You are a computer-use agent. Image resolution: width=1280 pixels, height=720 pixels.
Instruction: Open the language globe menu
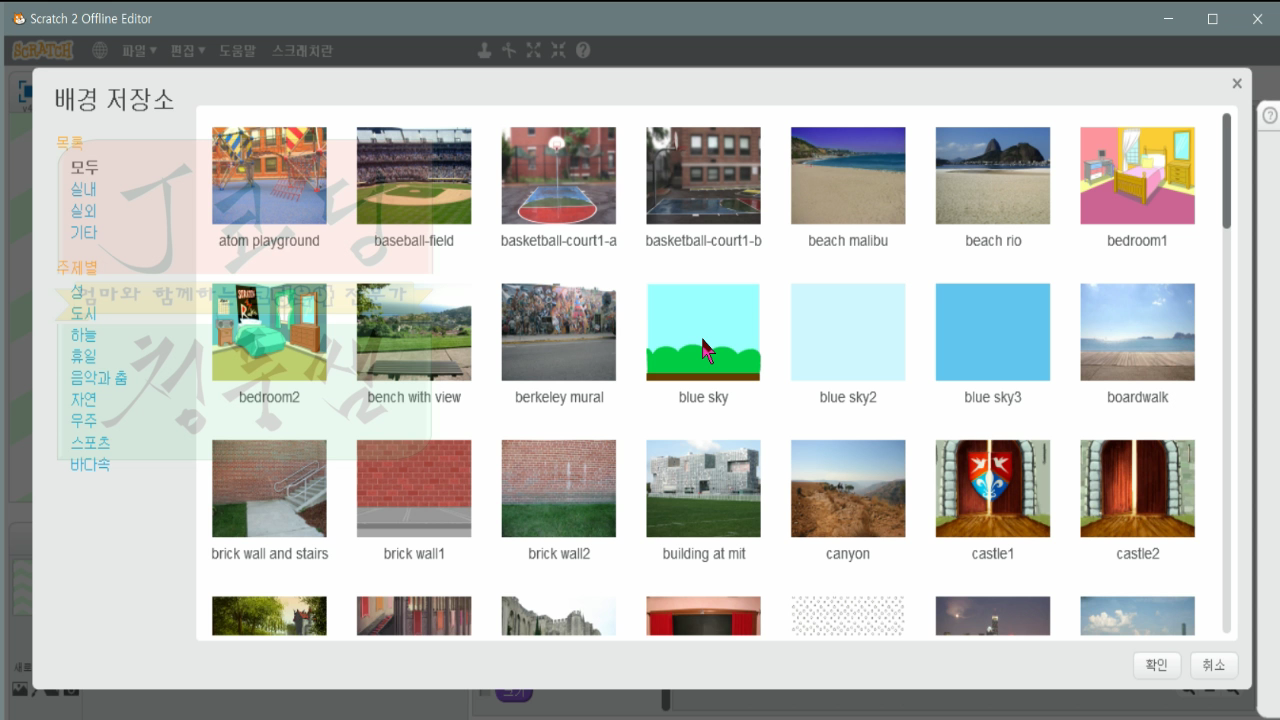point(100,50)
